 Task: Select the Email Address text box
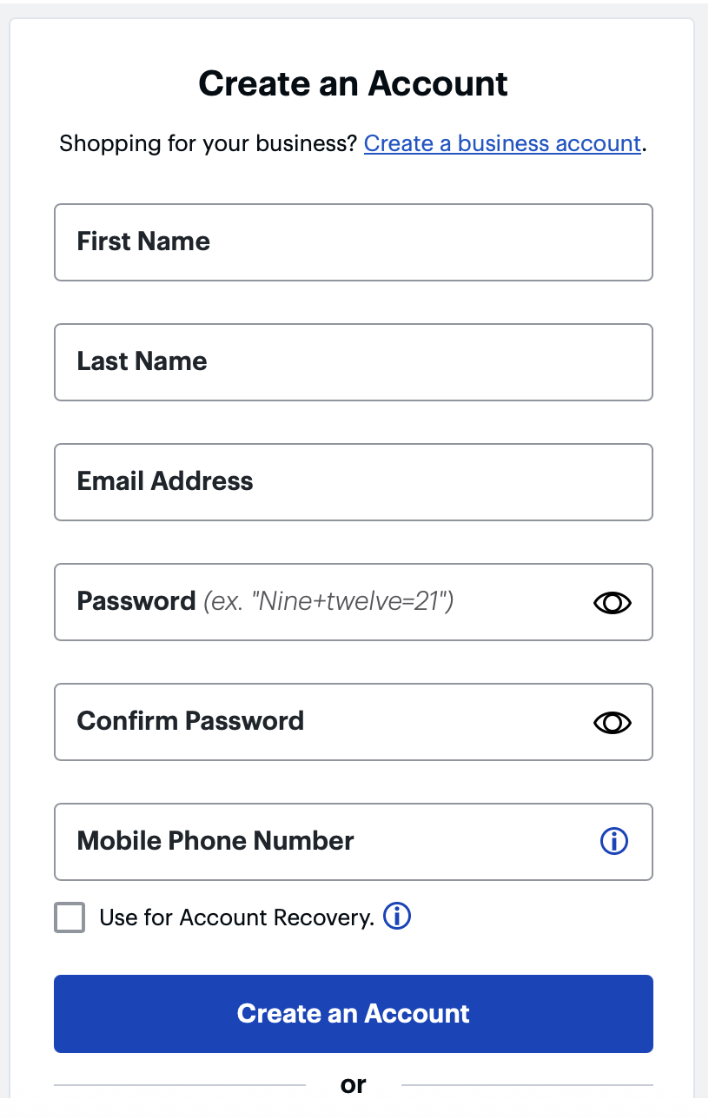(353, 482)
